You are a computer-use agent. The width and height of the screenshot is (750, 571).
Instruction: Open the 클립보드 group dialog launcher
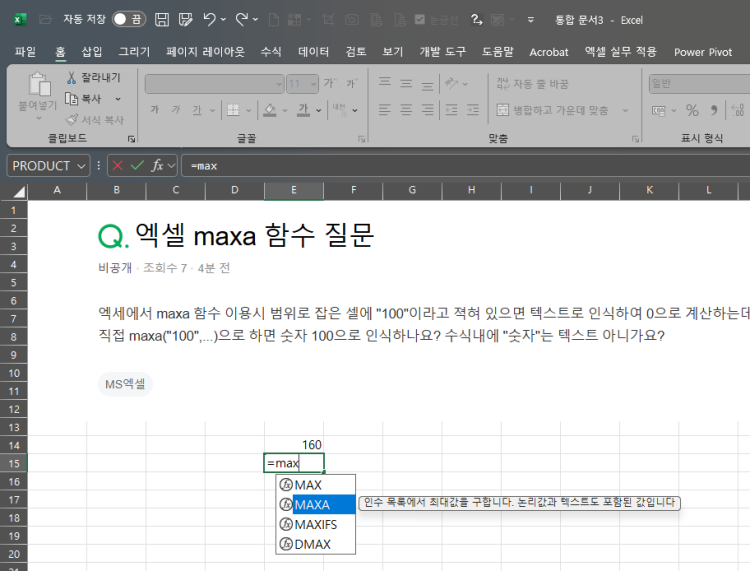pyautogui.click(x=131, y=139)
